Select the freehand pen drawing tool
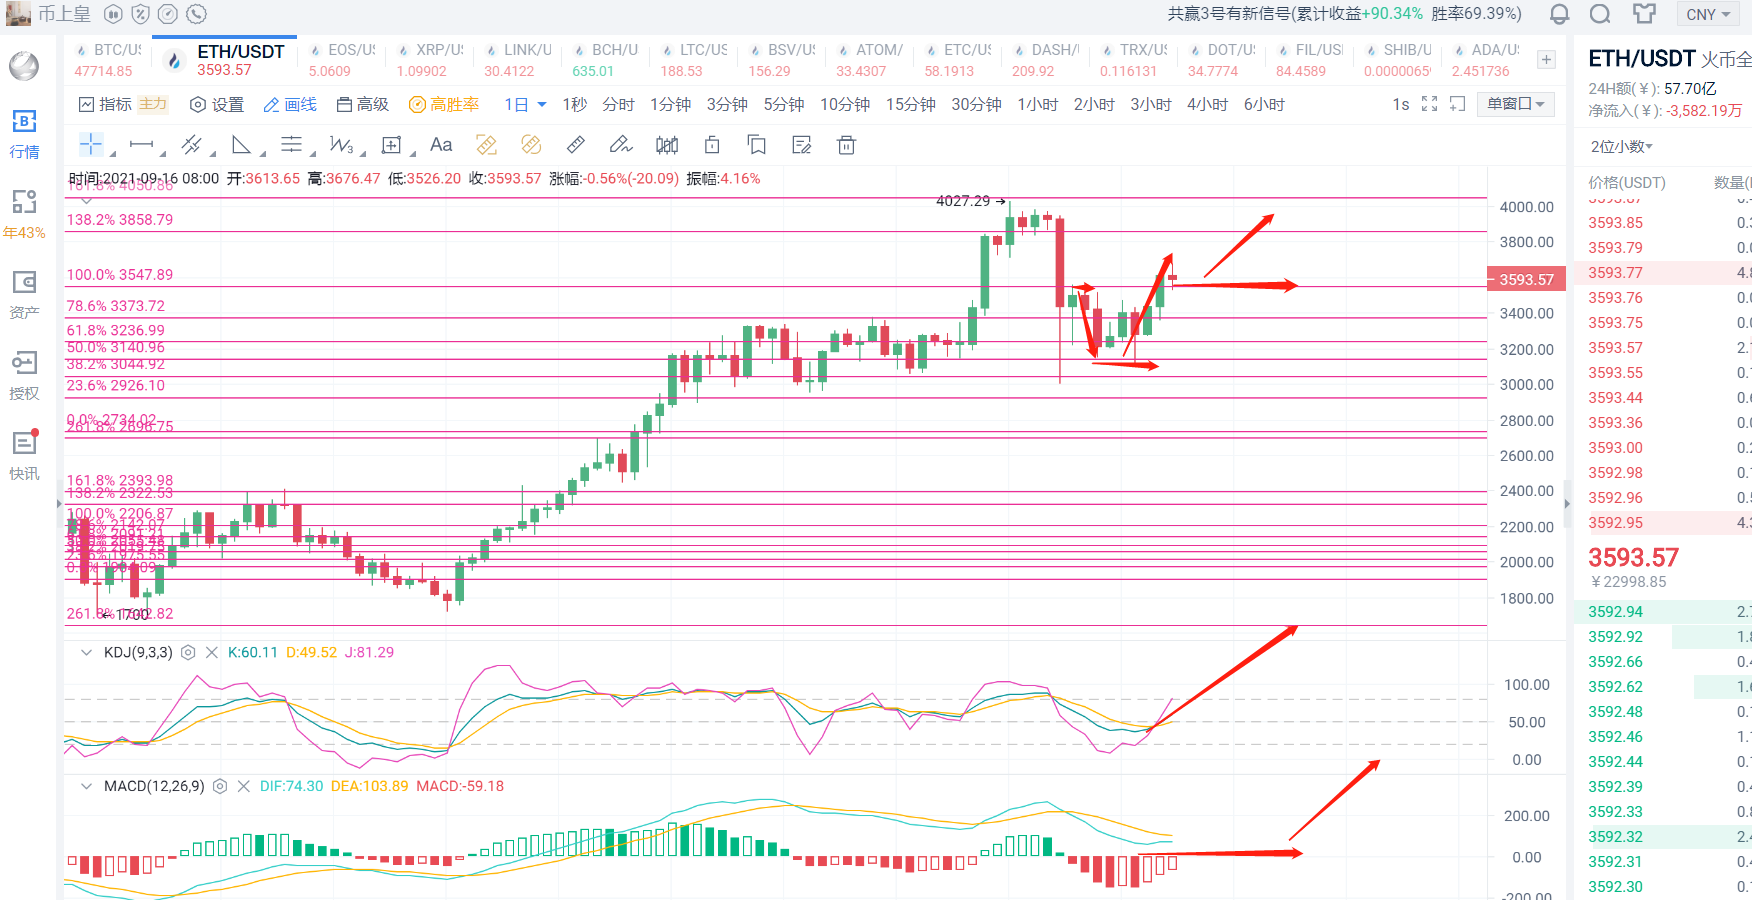Viewport: 1752px width, 900px height. [621, 145]
